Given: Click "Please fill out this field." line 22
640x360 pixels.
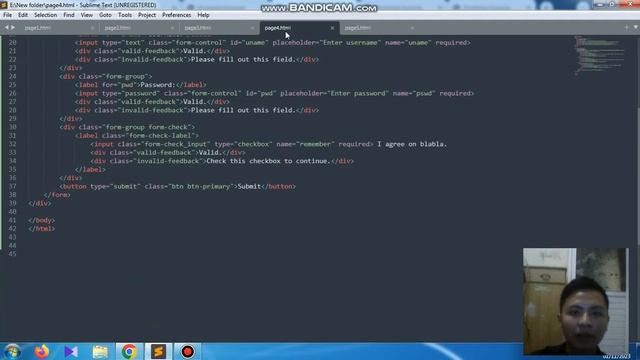Looking at the screenshot, I should pos(243,60).
